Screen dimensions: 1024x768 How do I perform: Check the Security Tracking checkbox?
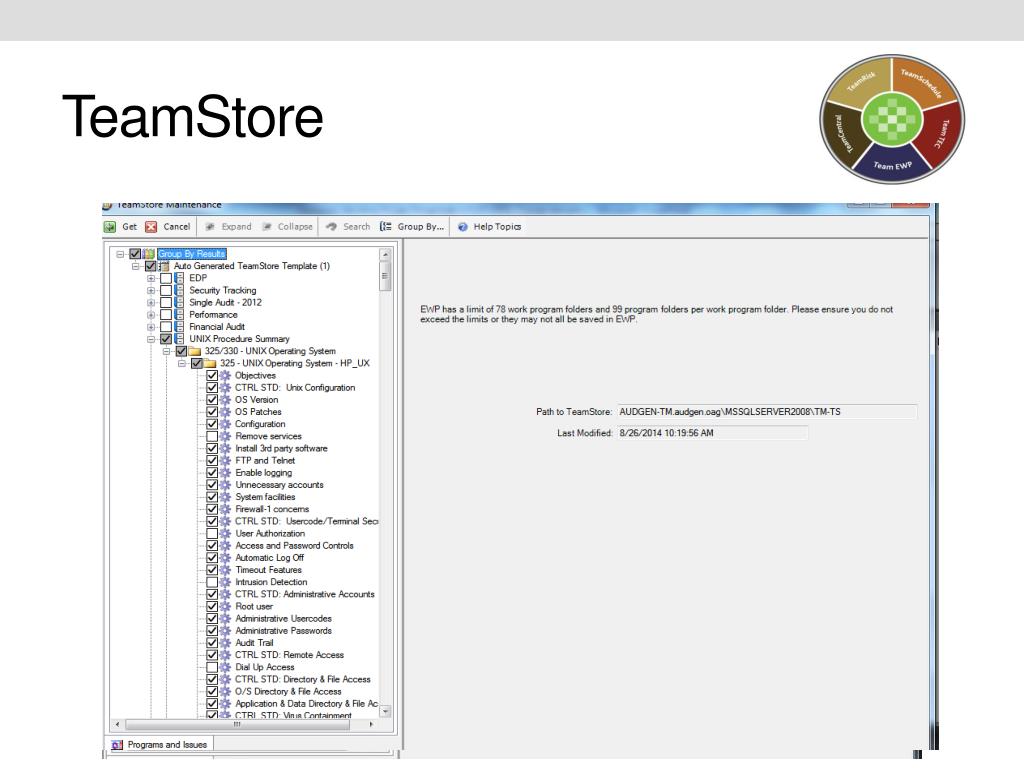[x=166, y=290]
